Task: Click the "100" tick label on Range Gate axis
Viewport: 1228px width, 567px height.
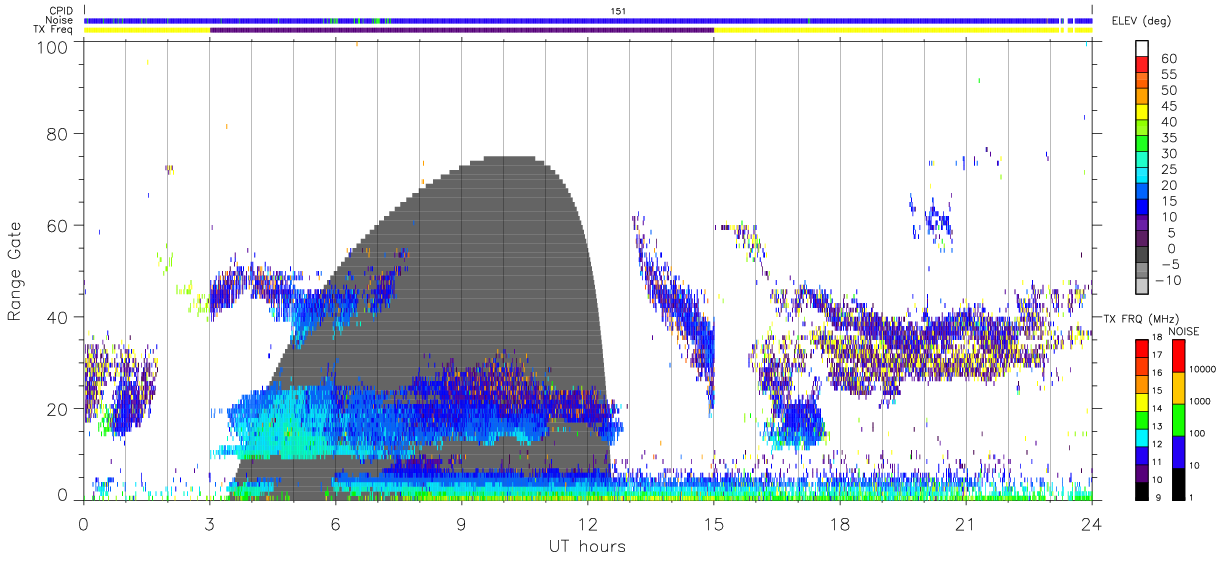Action: (x=54, y=47)
